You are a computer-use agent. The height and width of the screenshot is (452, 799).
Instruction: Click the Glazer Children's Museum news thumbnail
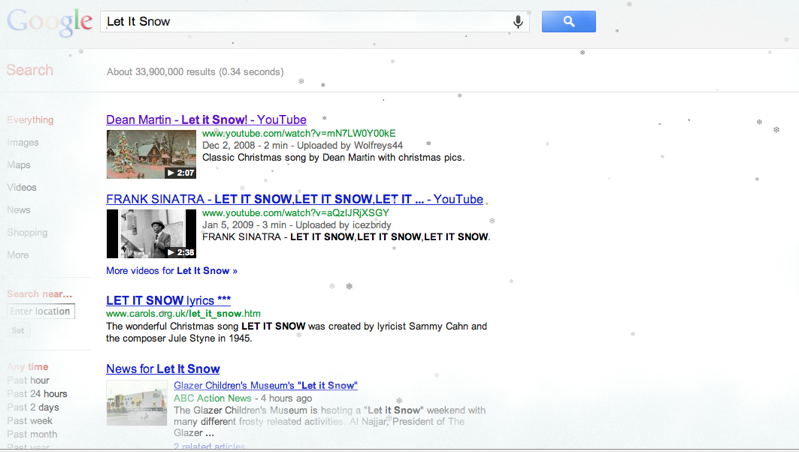point(137,403)
